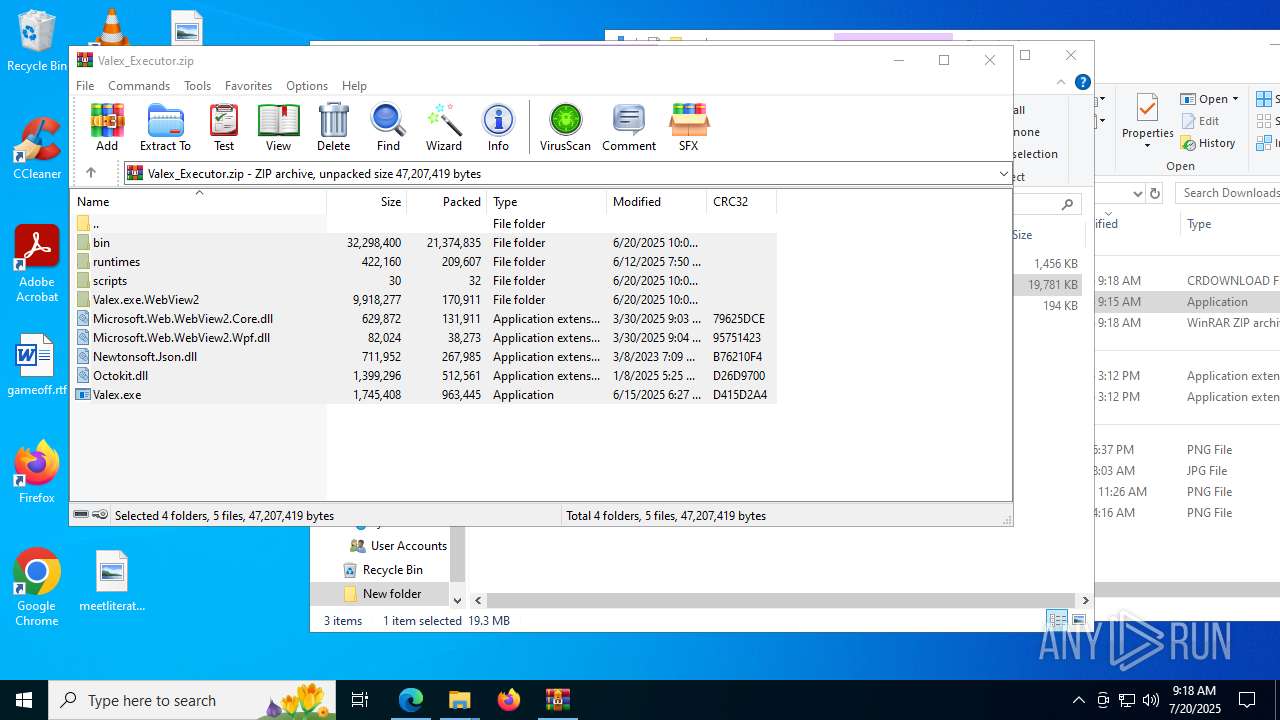This screenshot has height=720, width=1280.
Task: Click the View toolbar icon
Action: 278,127
